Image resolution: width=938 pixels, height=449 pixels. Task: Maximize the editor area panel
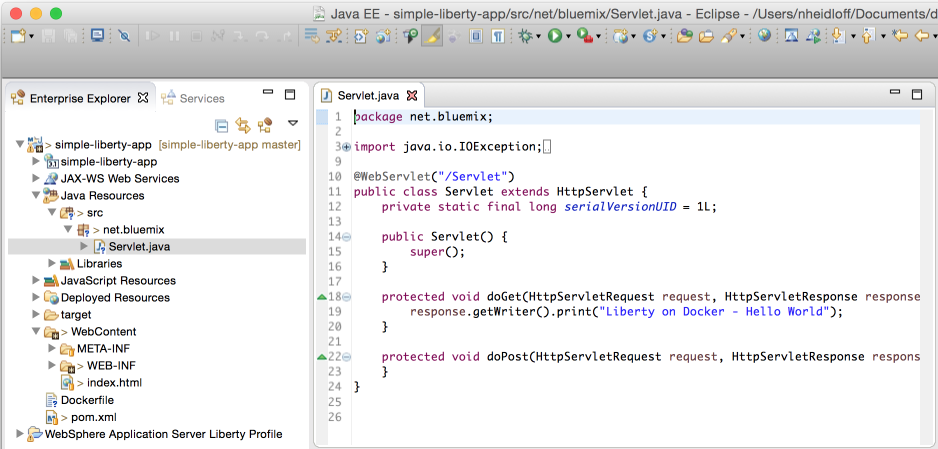[x=916, y=94]
